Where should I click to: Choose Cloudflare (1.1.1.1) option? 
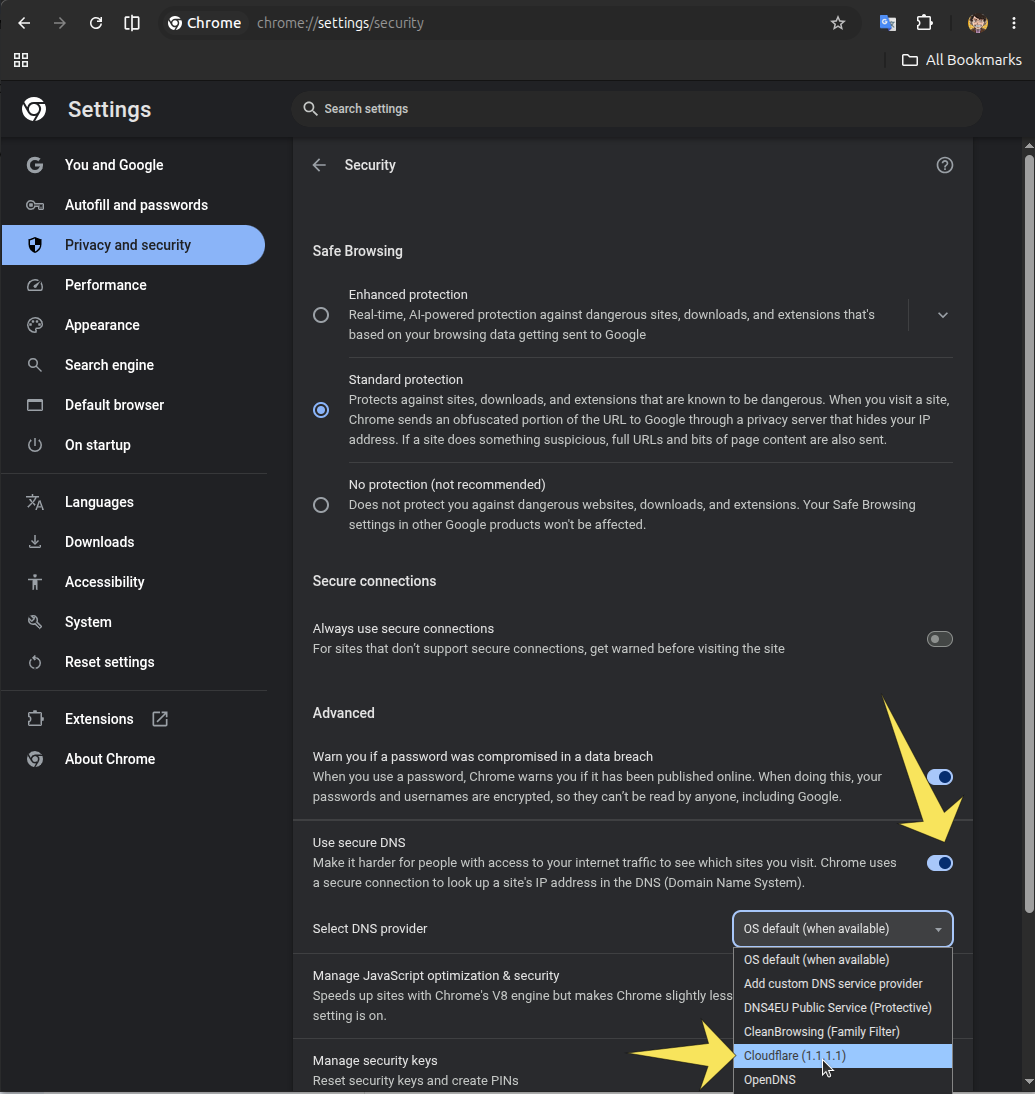tap(842, 1056)
